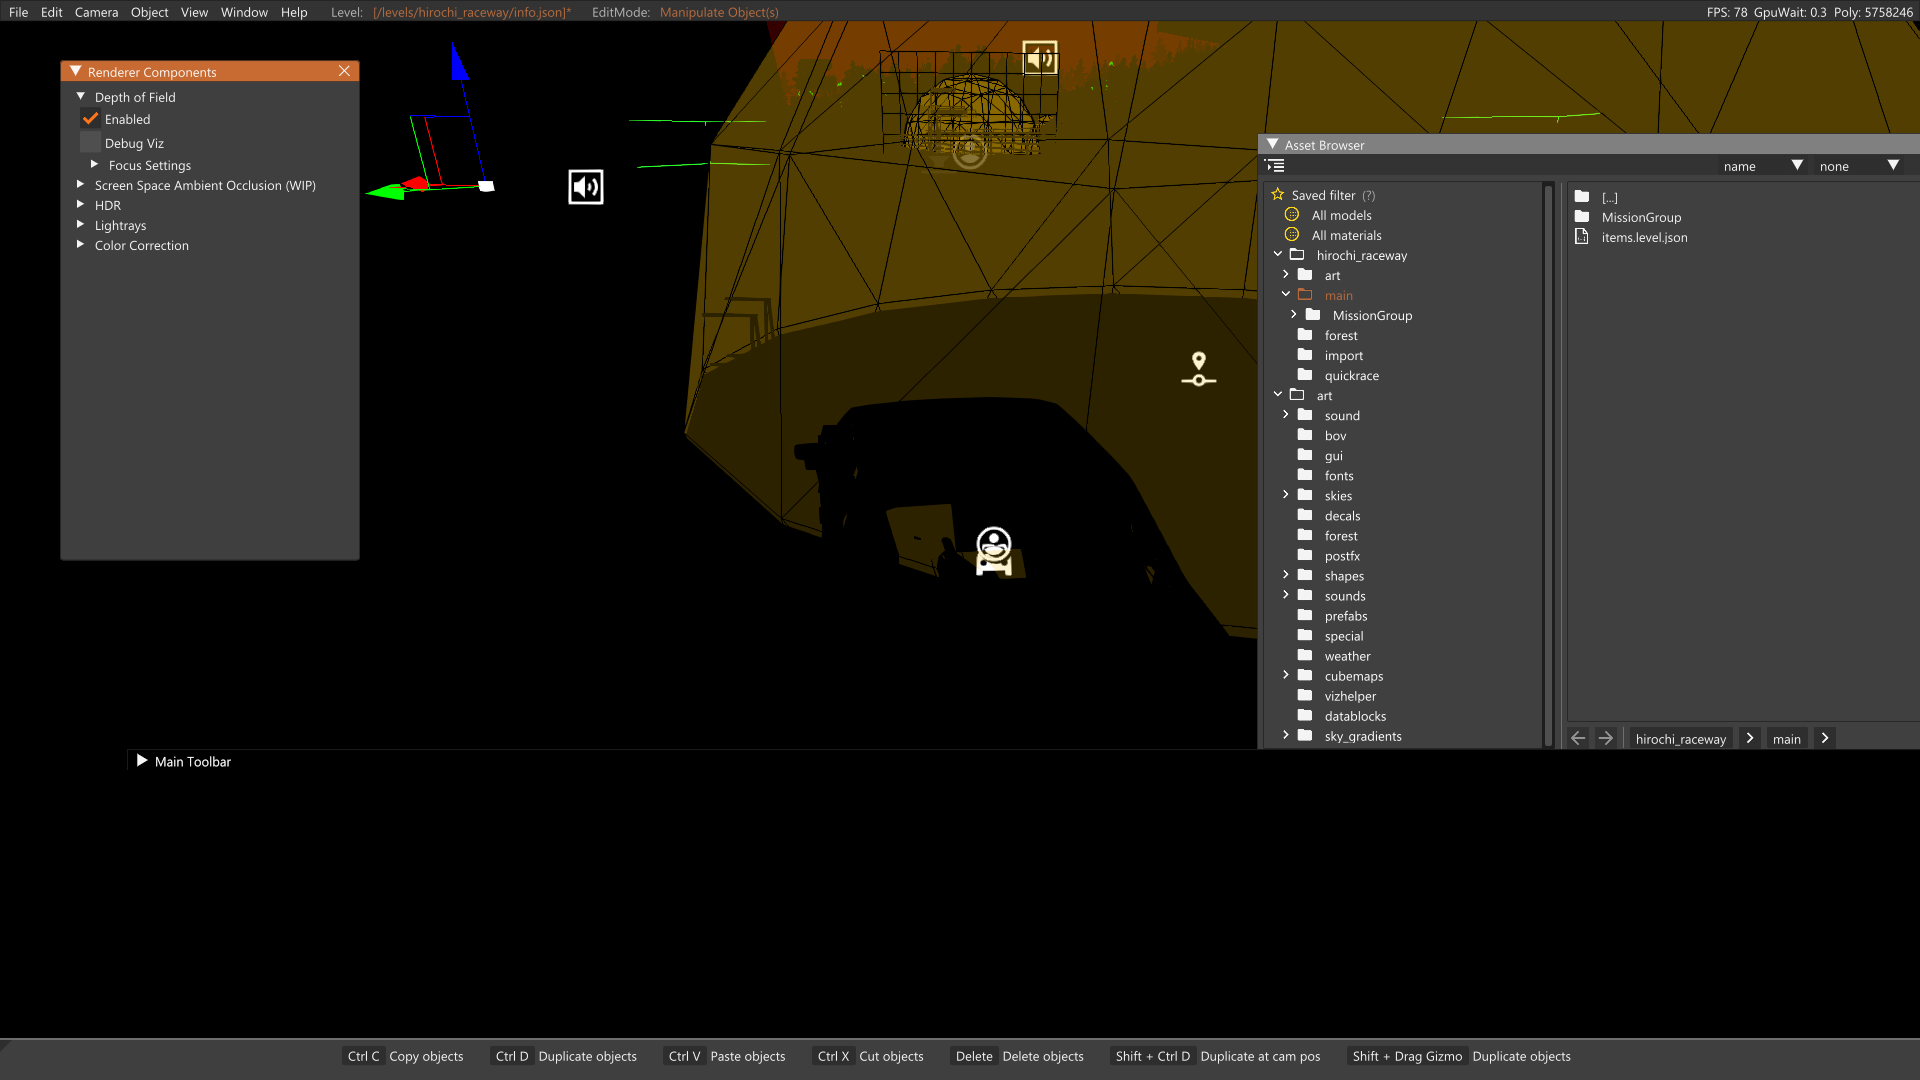This screenshot has height=1080, width=1920.
Task: Expand the Color Correction section
Action: pyautogui.click(x=81, y=245)
